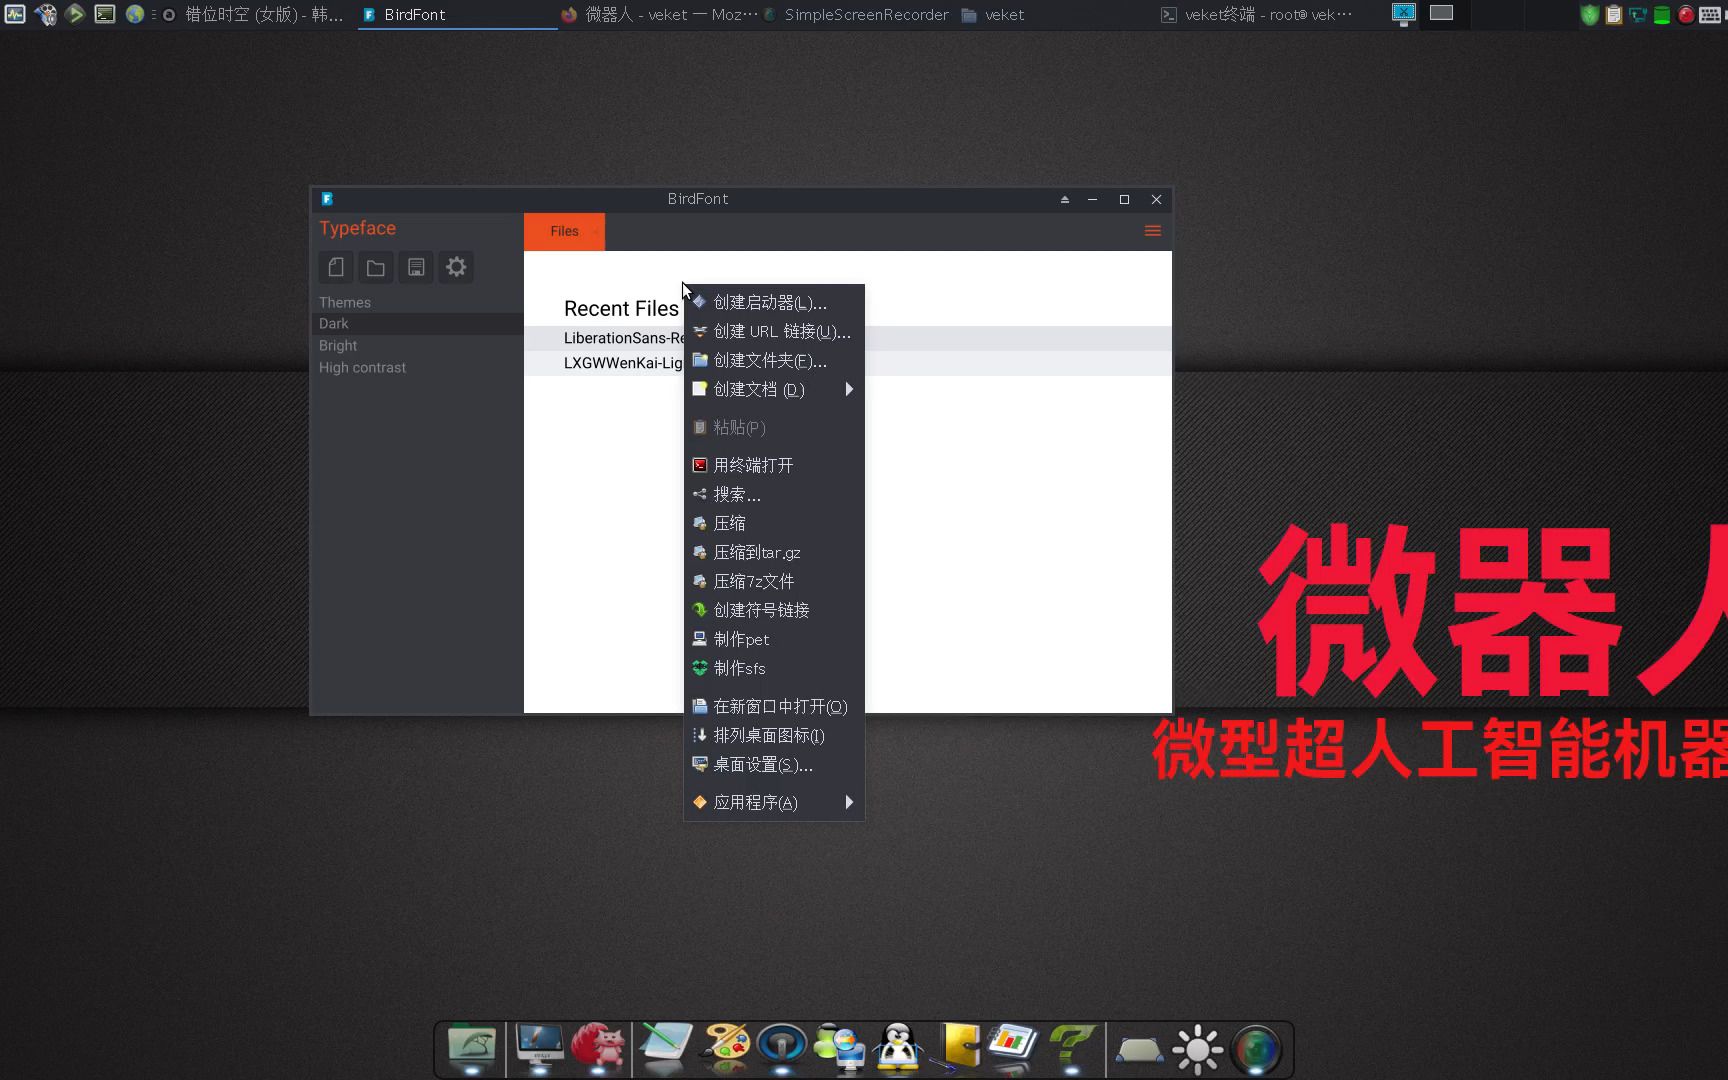The width and height of the screenshot is (1728, 1080).
Task: Click the New font icon in the Typeface toolbar
Action: coord(336,267)
